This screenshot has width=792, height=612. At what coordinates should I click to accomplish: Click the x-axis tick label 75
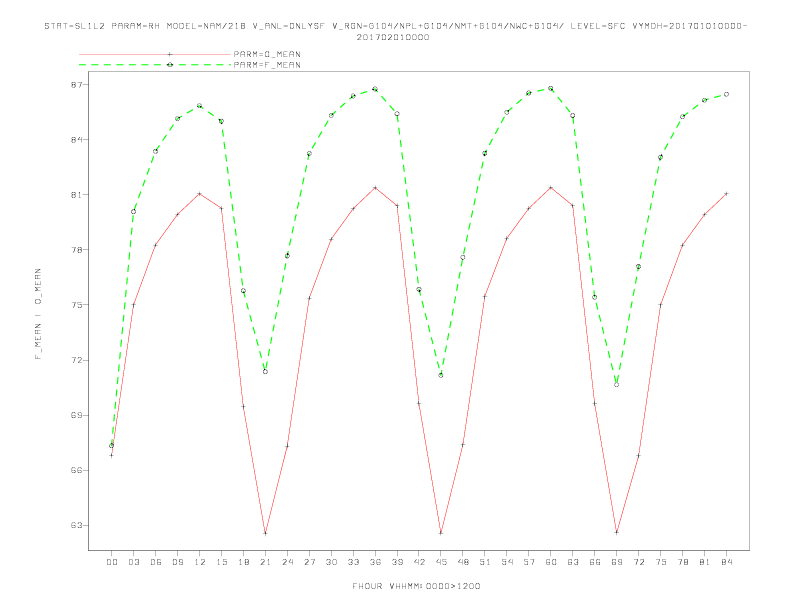(x=661, y=562)
